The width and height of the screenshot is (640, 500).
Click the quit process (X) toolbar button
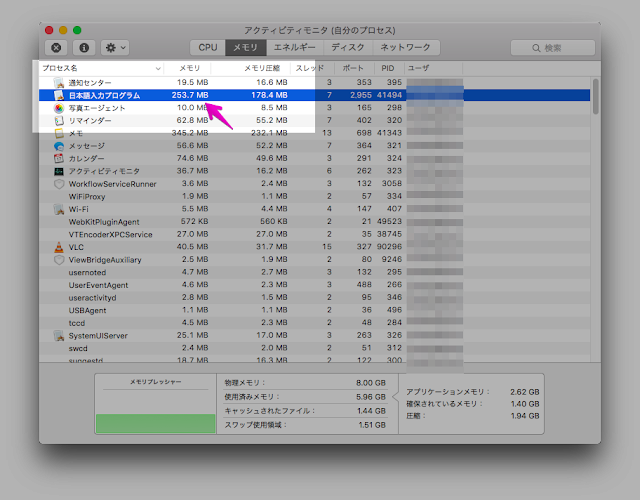[56, 47]
